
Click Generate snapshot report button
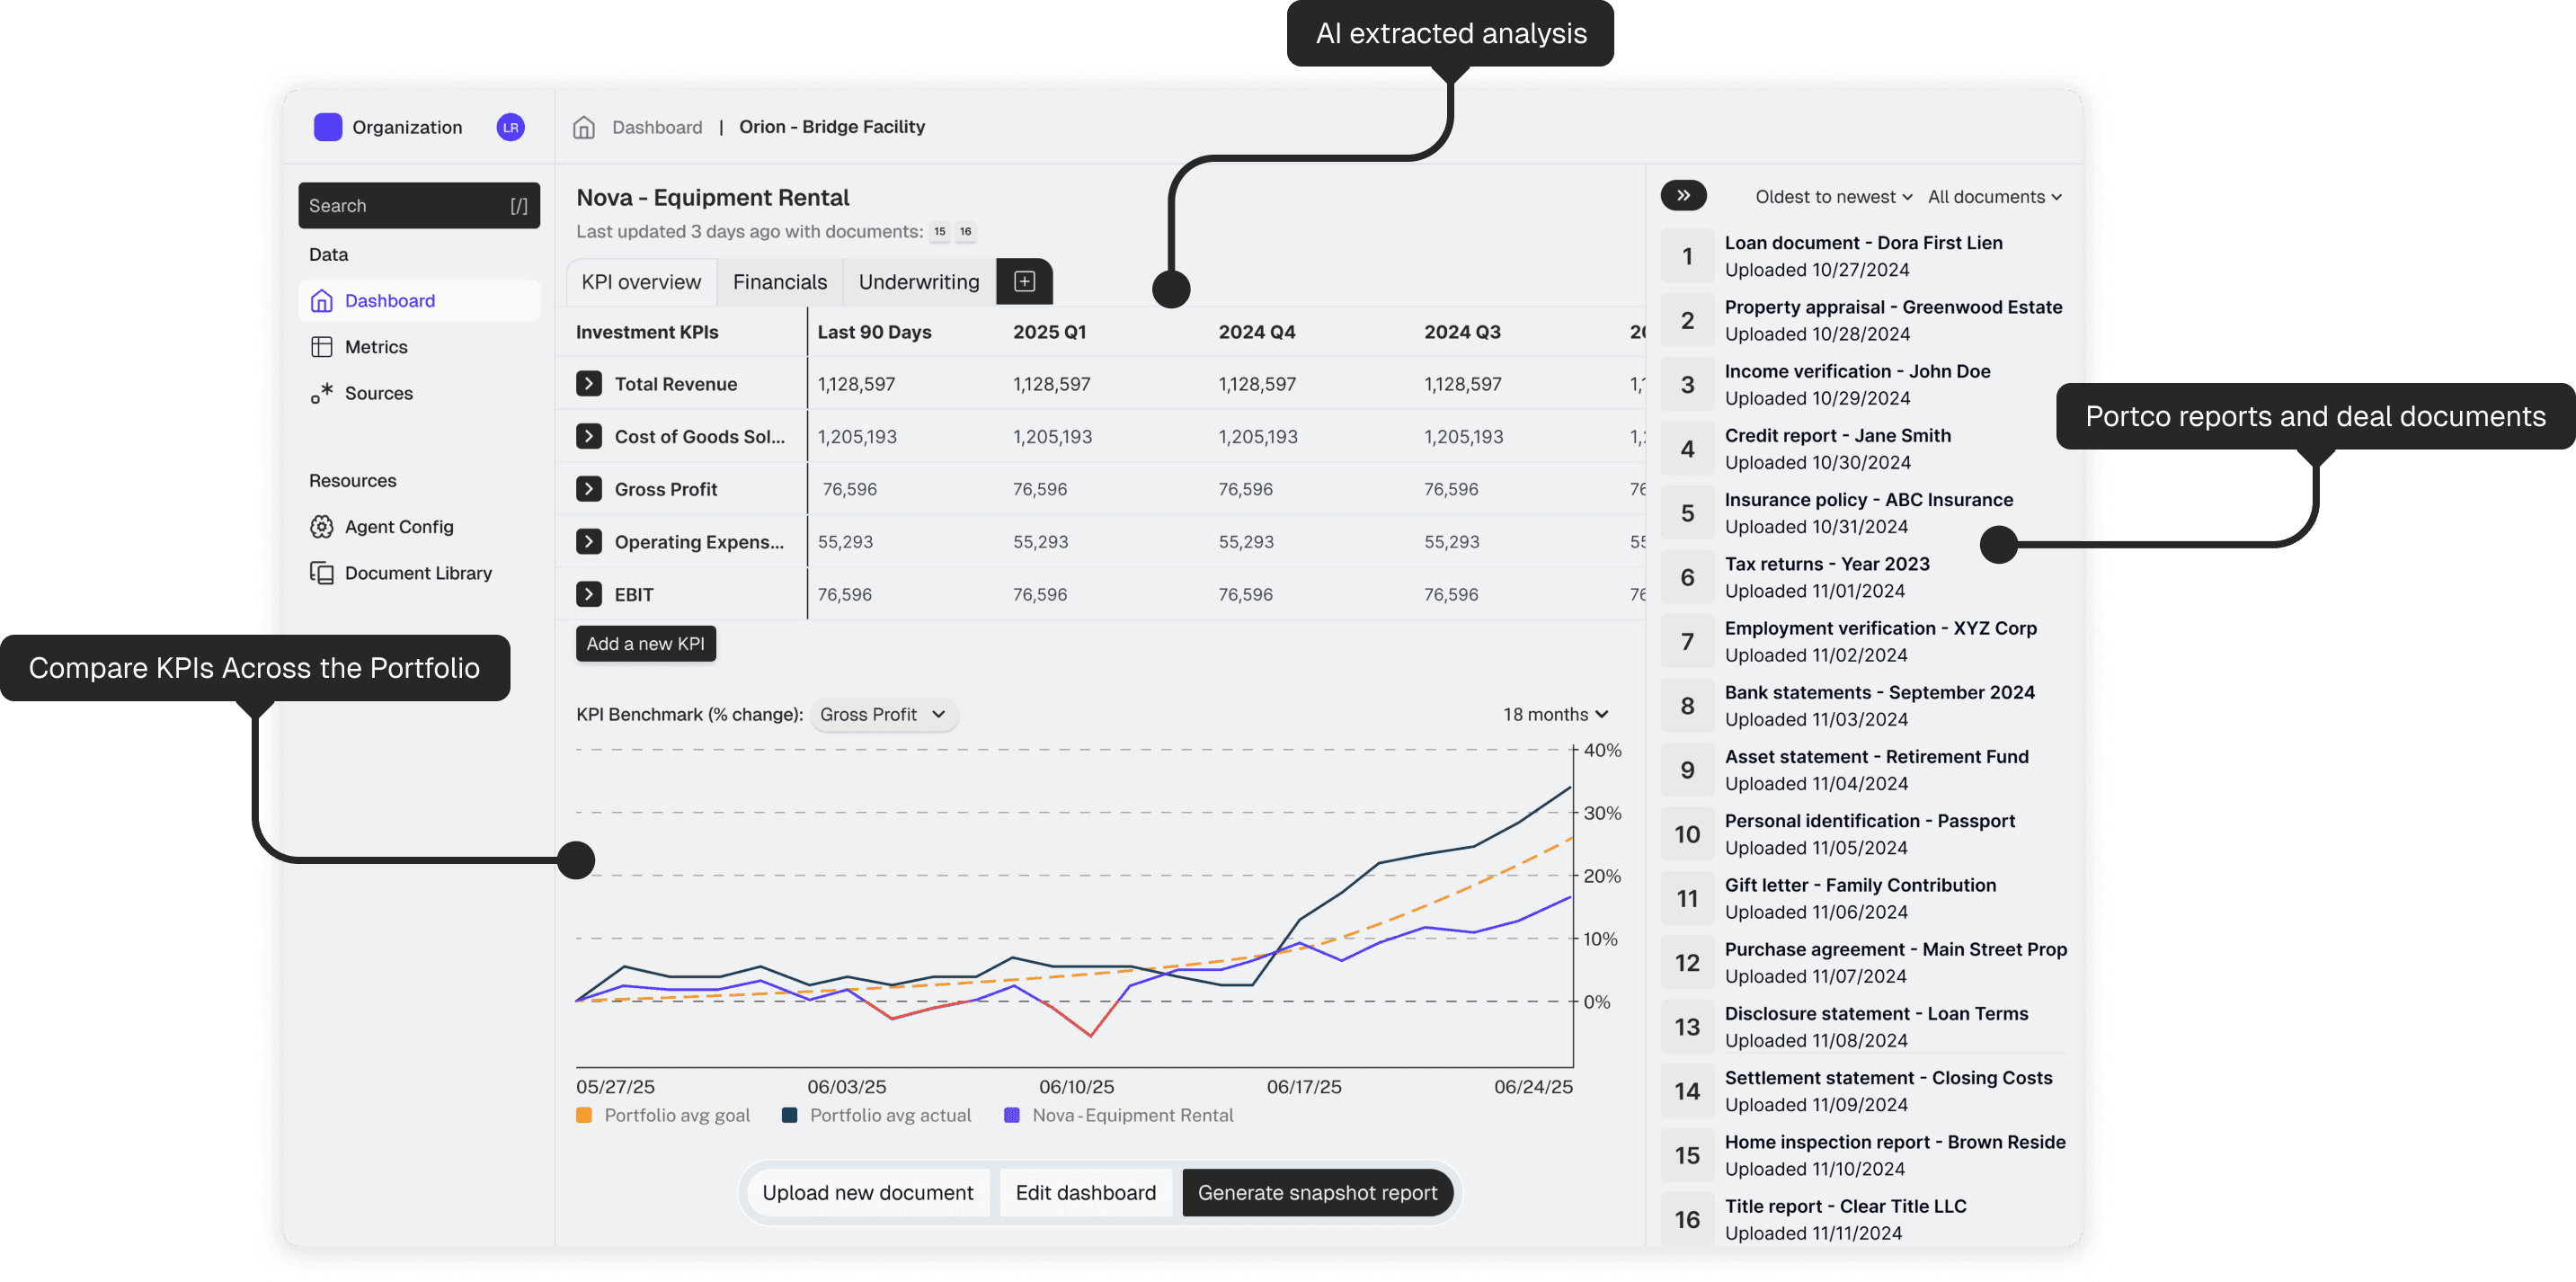coord(1317,1193)
